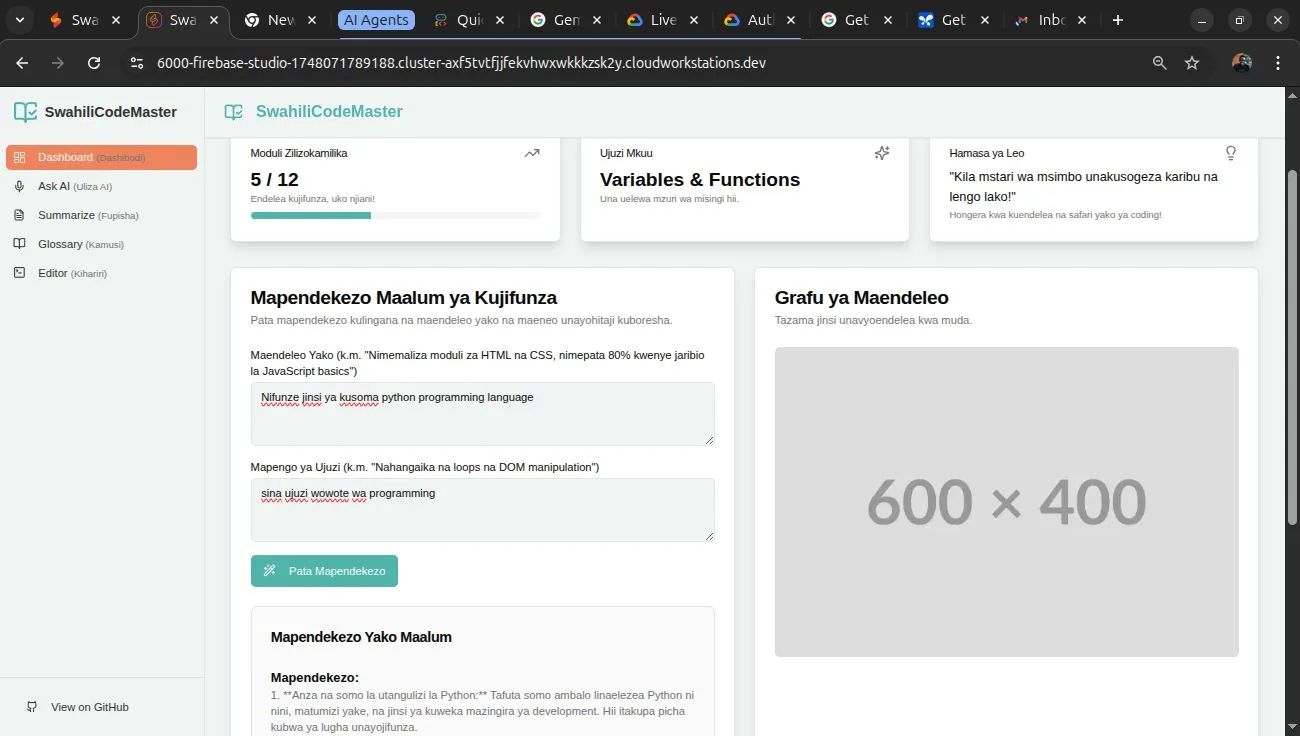The image size is (1300, 736).
Task: Click the address bar URL
Action: [462, 63]
